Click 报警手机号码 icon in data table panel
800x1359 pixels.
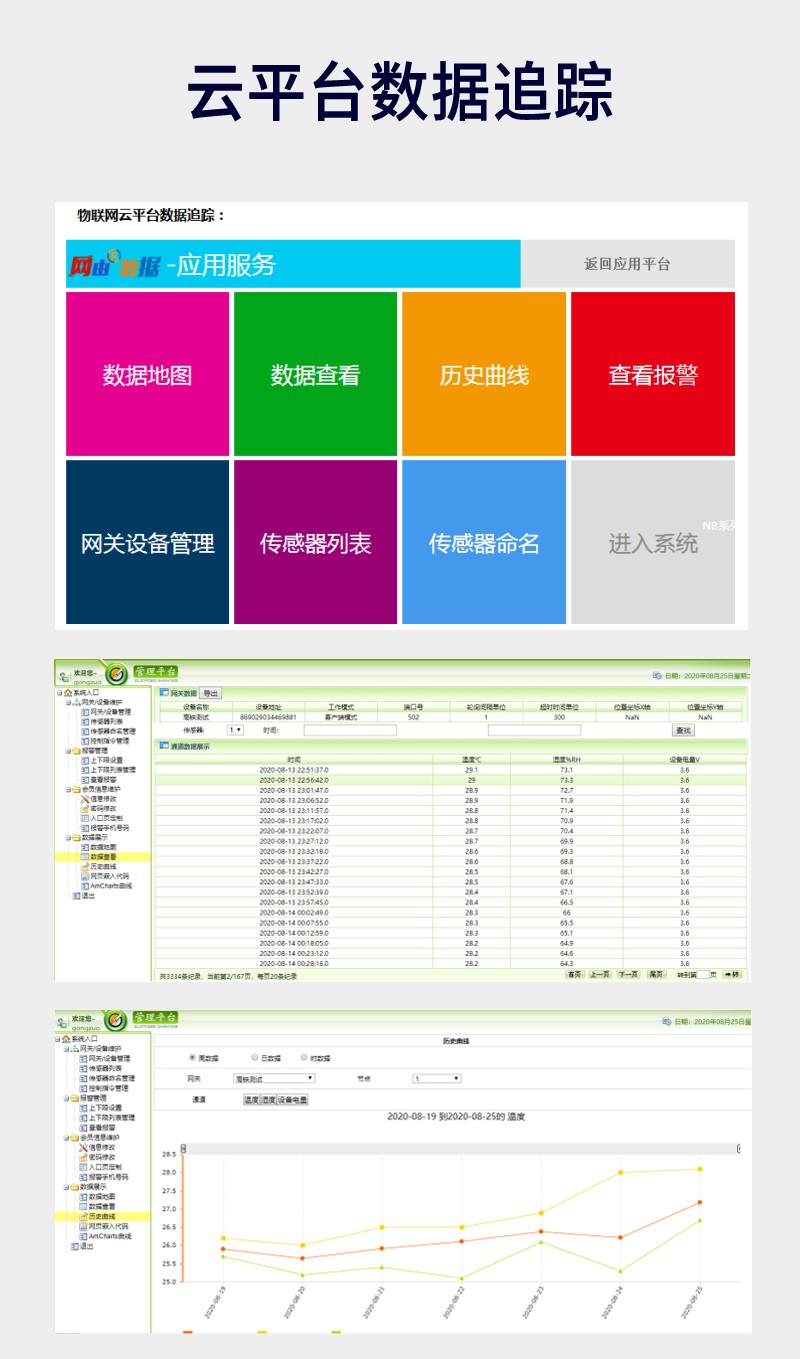tap(84, 828)
